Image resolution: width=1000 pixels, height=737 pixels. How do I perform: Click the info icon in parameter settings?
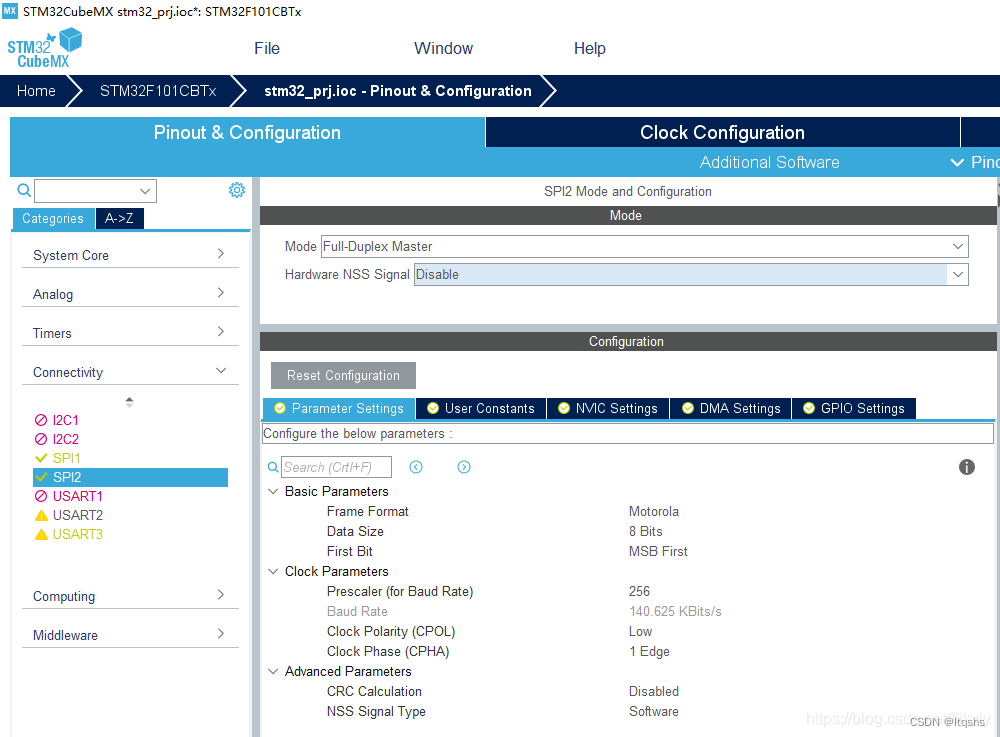tap(967, 467)
